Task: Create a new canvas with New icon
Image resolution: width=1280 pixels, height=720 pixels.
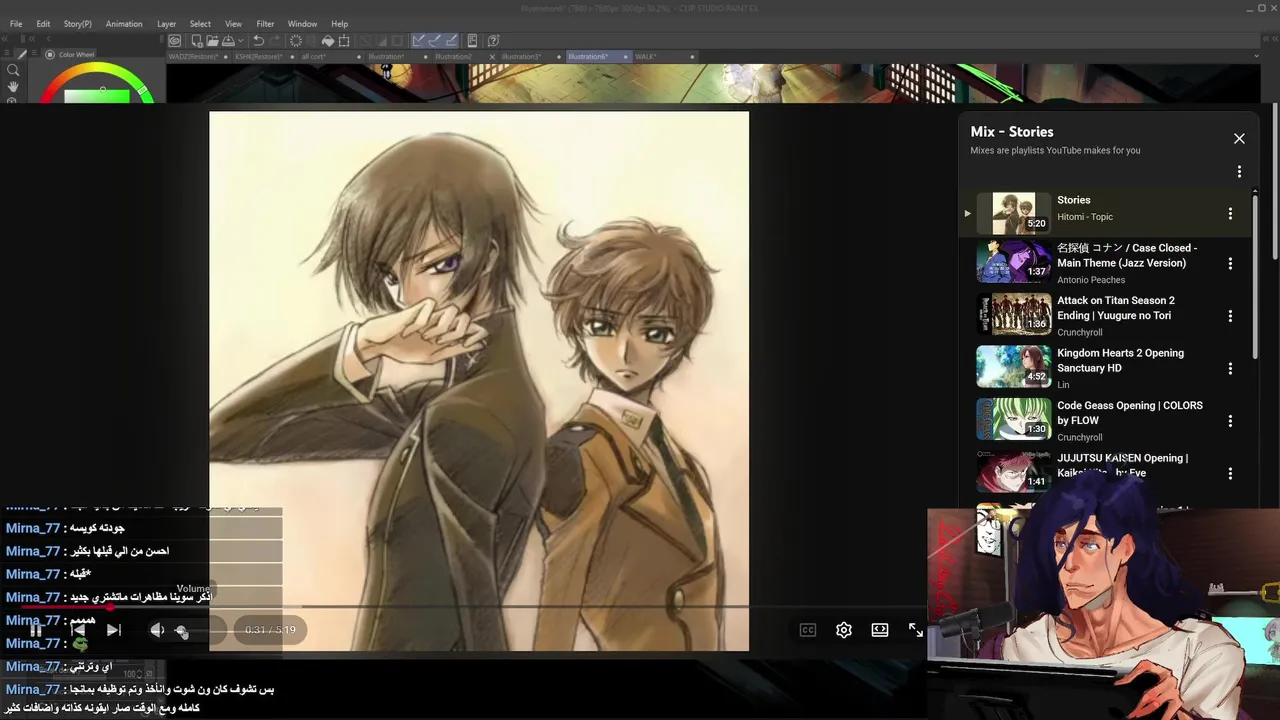Action: [197, 41]
